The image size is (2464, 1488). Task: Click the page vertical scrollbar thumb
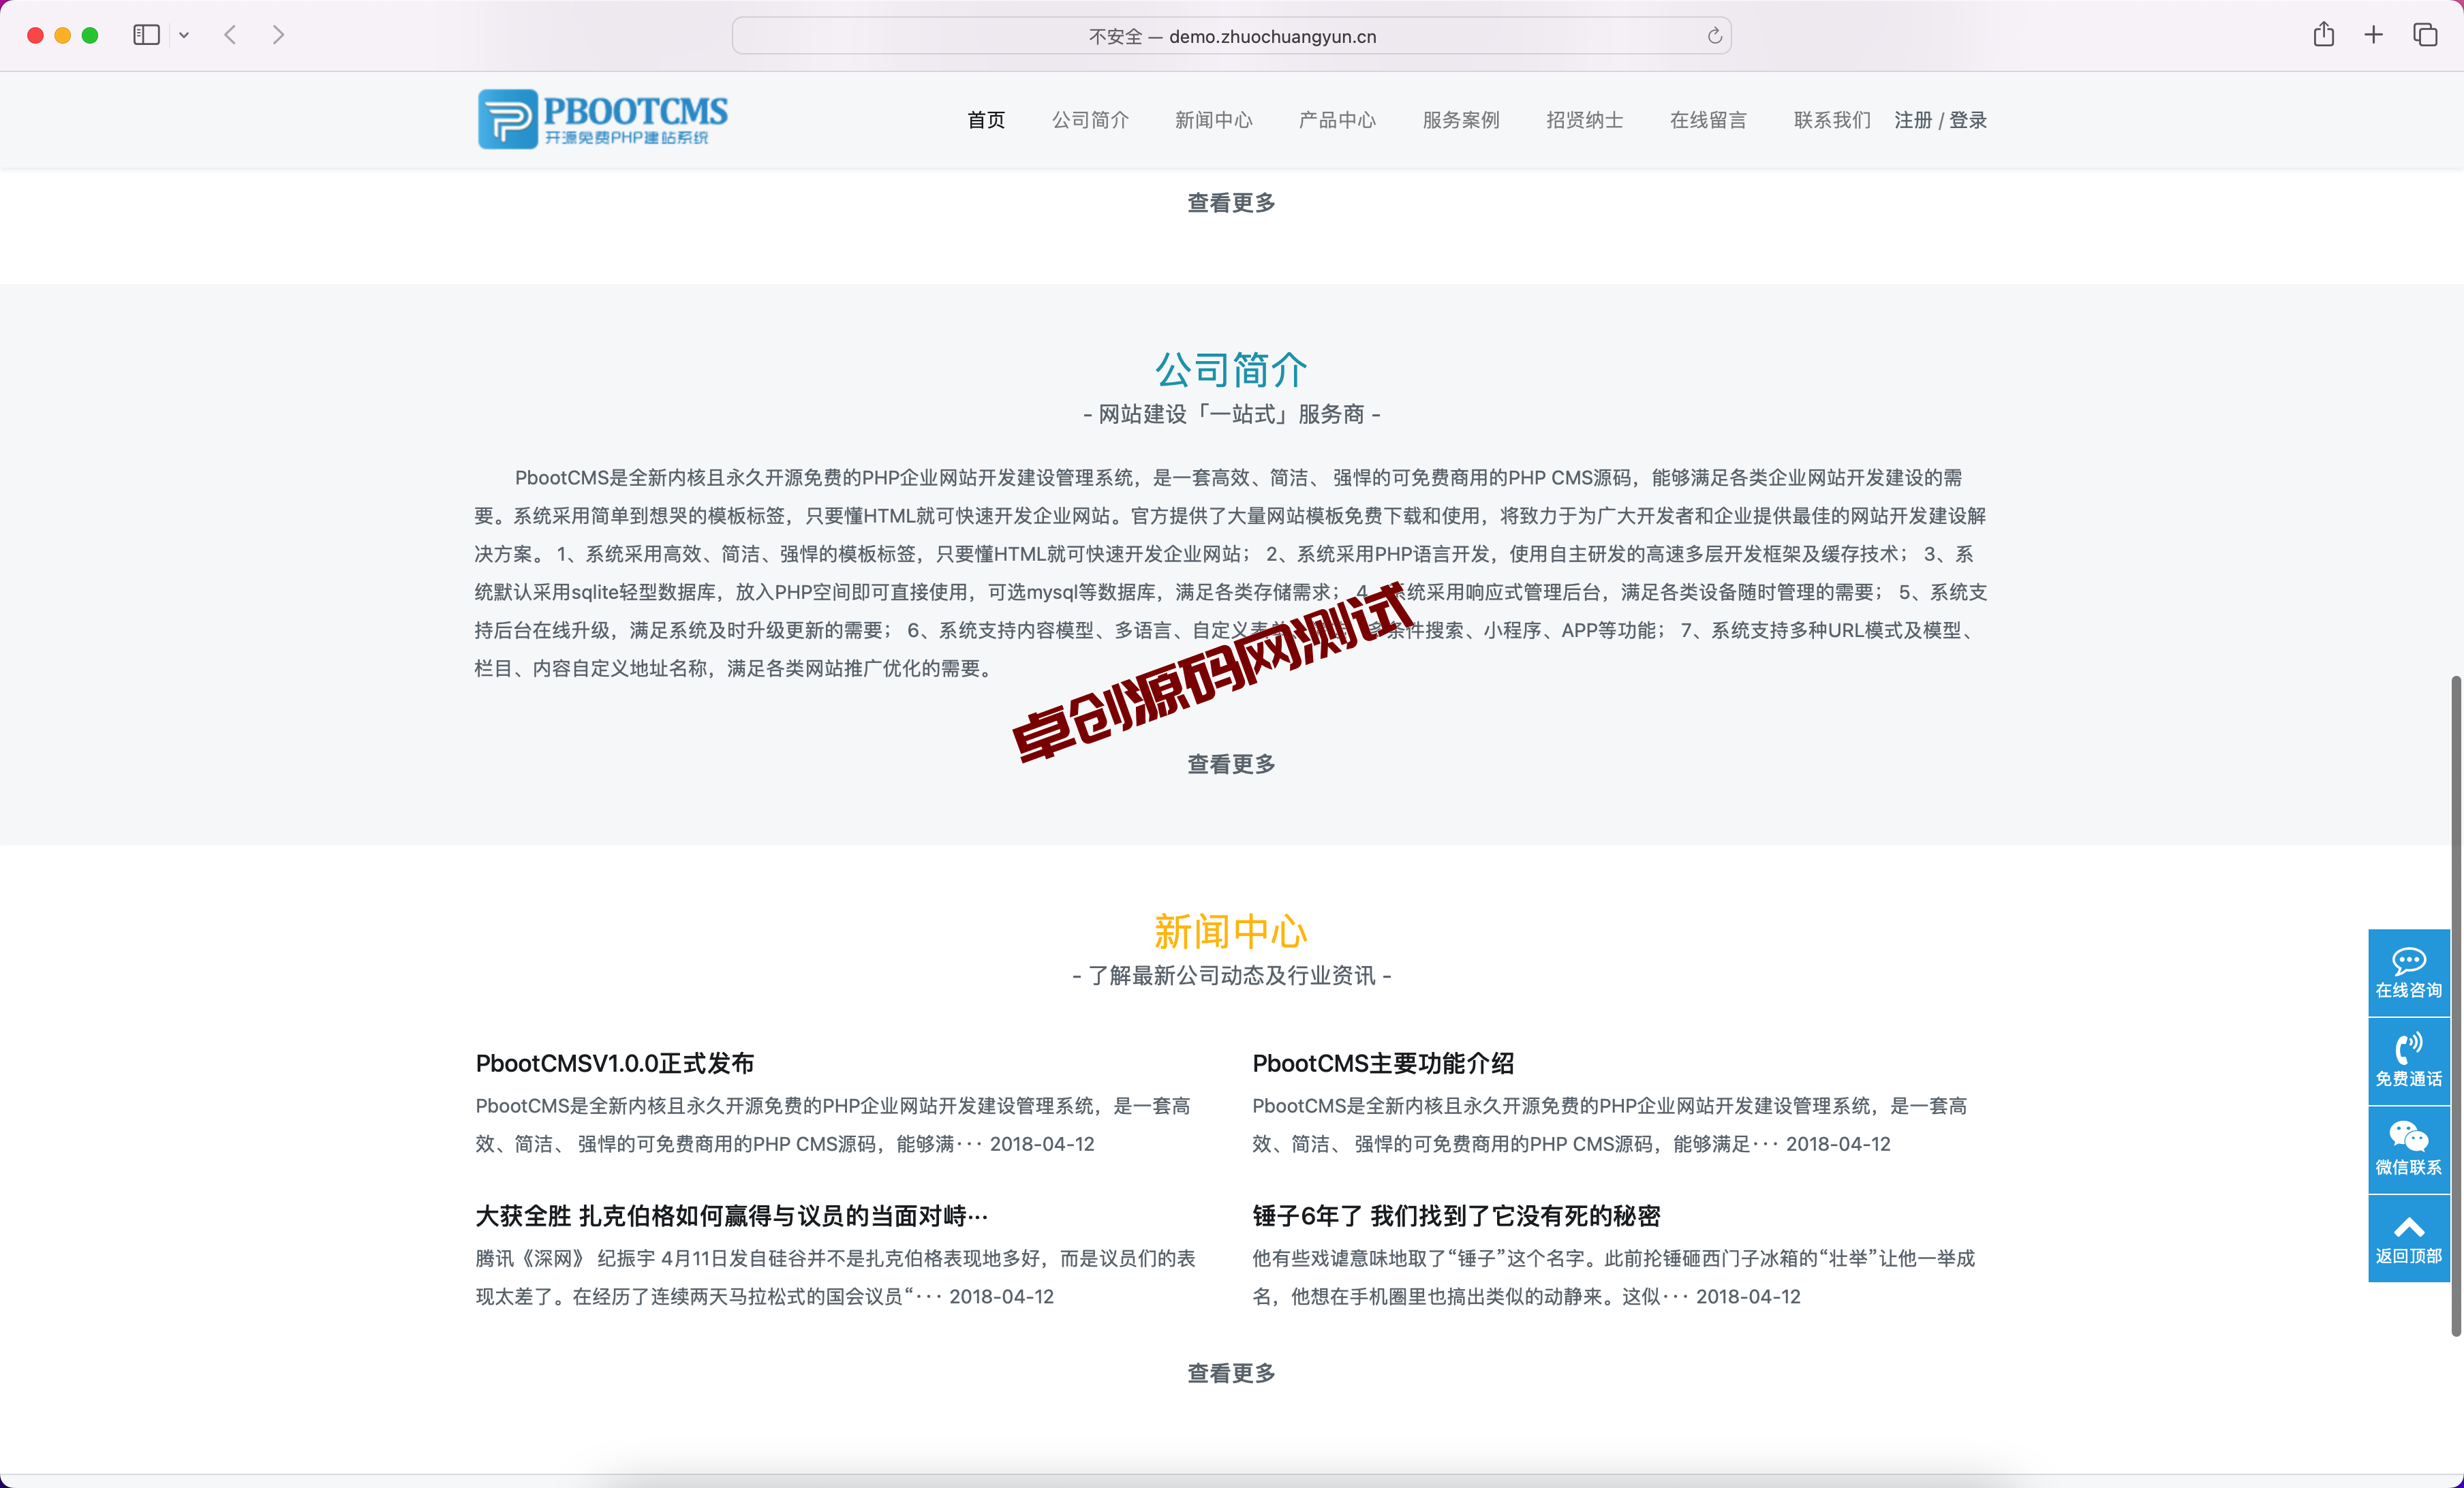coord(2455,1005)
